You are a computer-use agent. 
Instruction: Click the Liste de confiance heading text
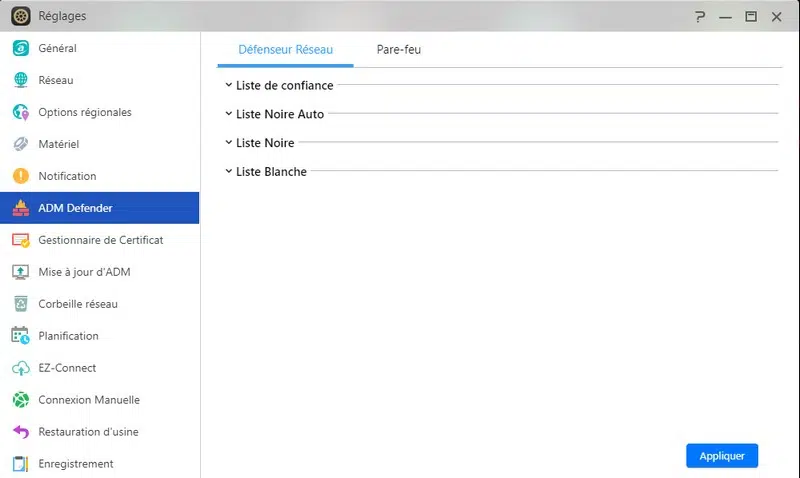tap(284, 86)
